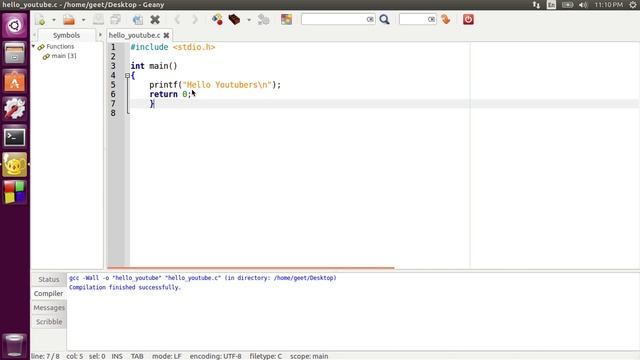640x360 pixels.
Task: Open the System Settings launcher icon
Action: (15, 109)
